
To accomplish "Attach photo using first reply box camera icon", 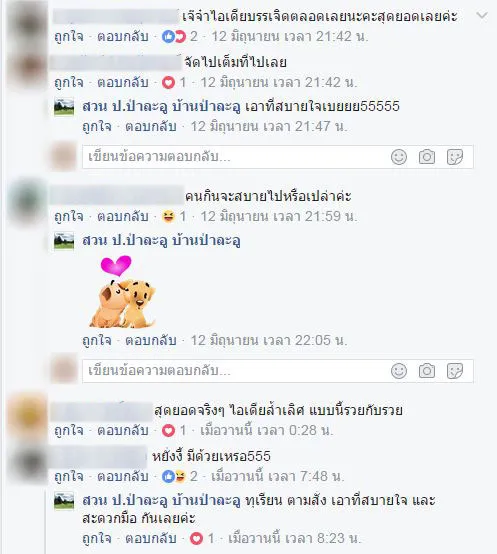I will tap(427, 157).
